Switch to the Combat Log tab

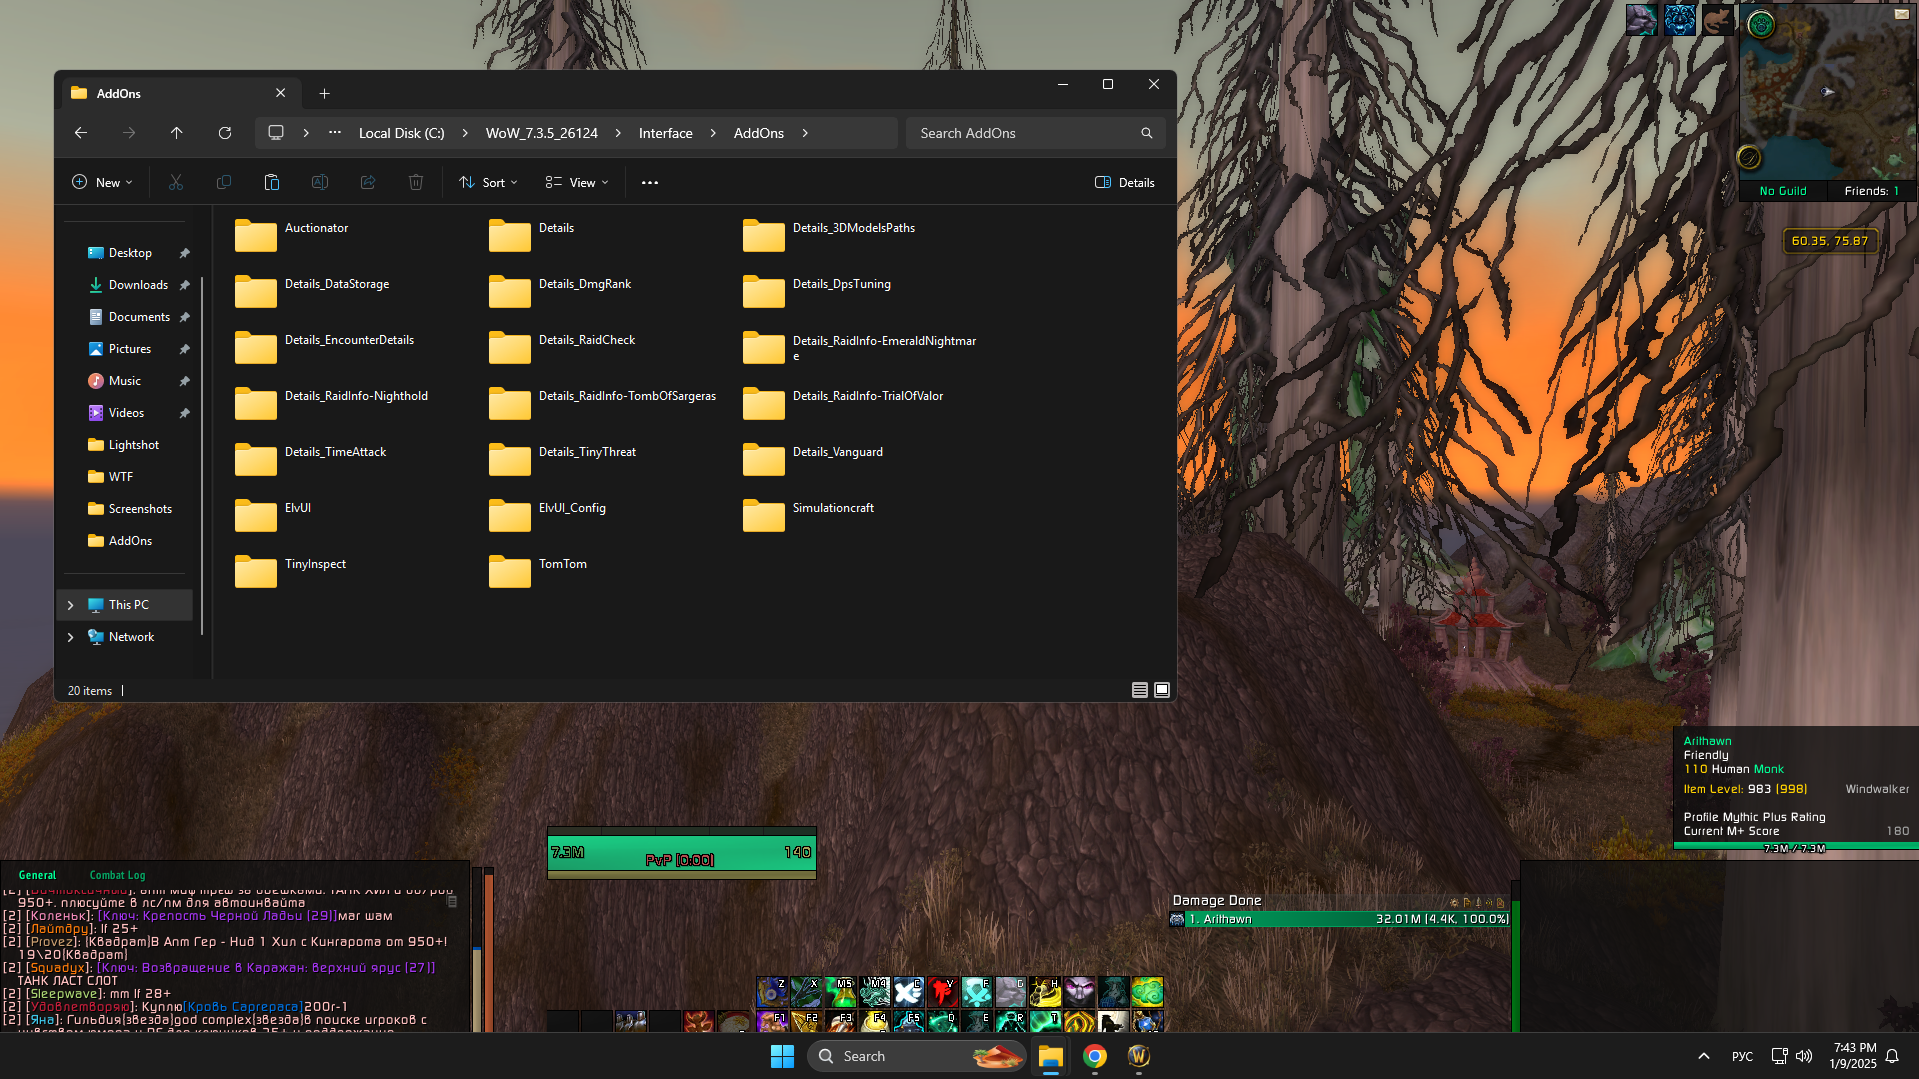(117, 875)
